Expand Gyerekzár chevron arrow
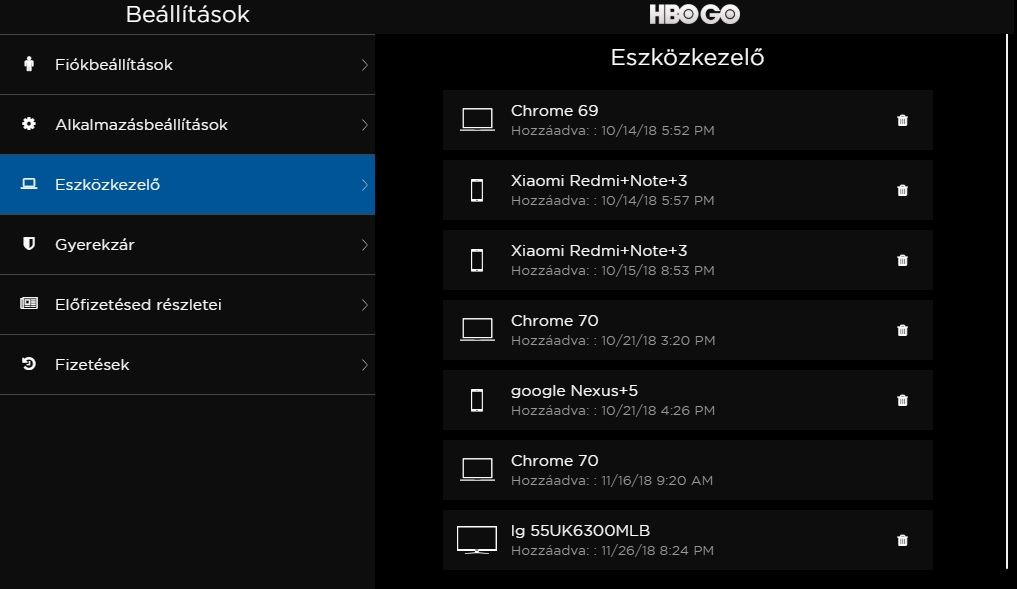This screenshot has width=1017, height=589. 365,245
